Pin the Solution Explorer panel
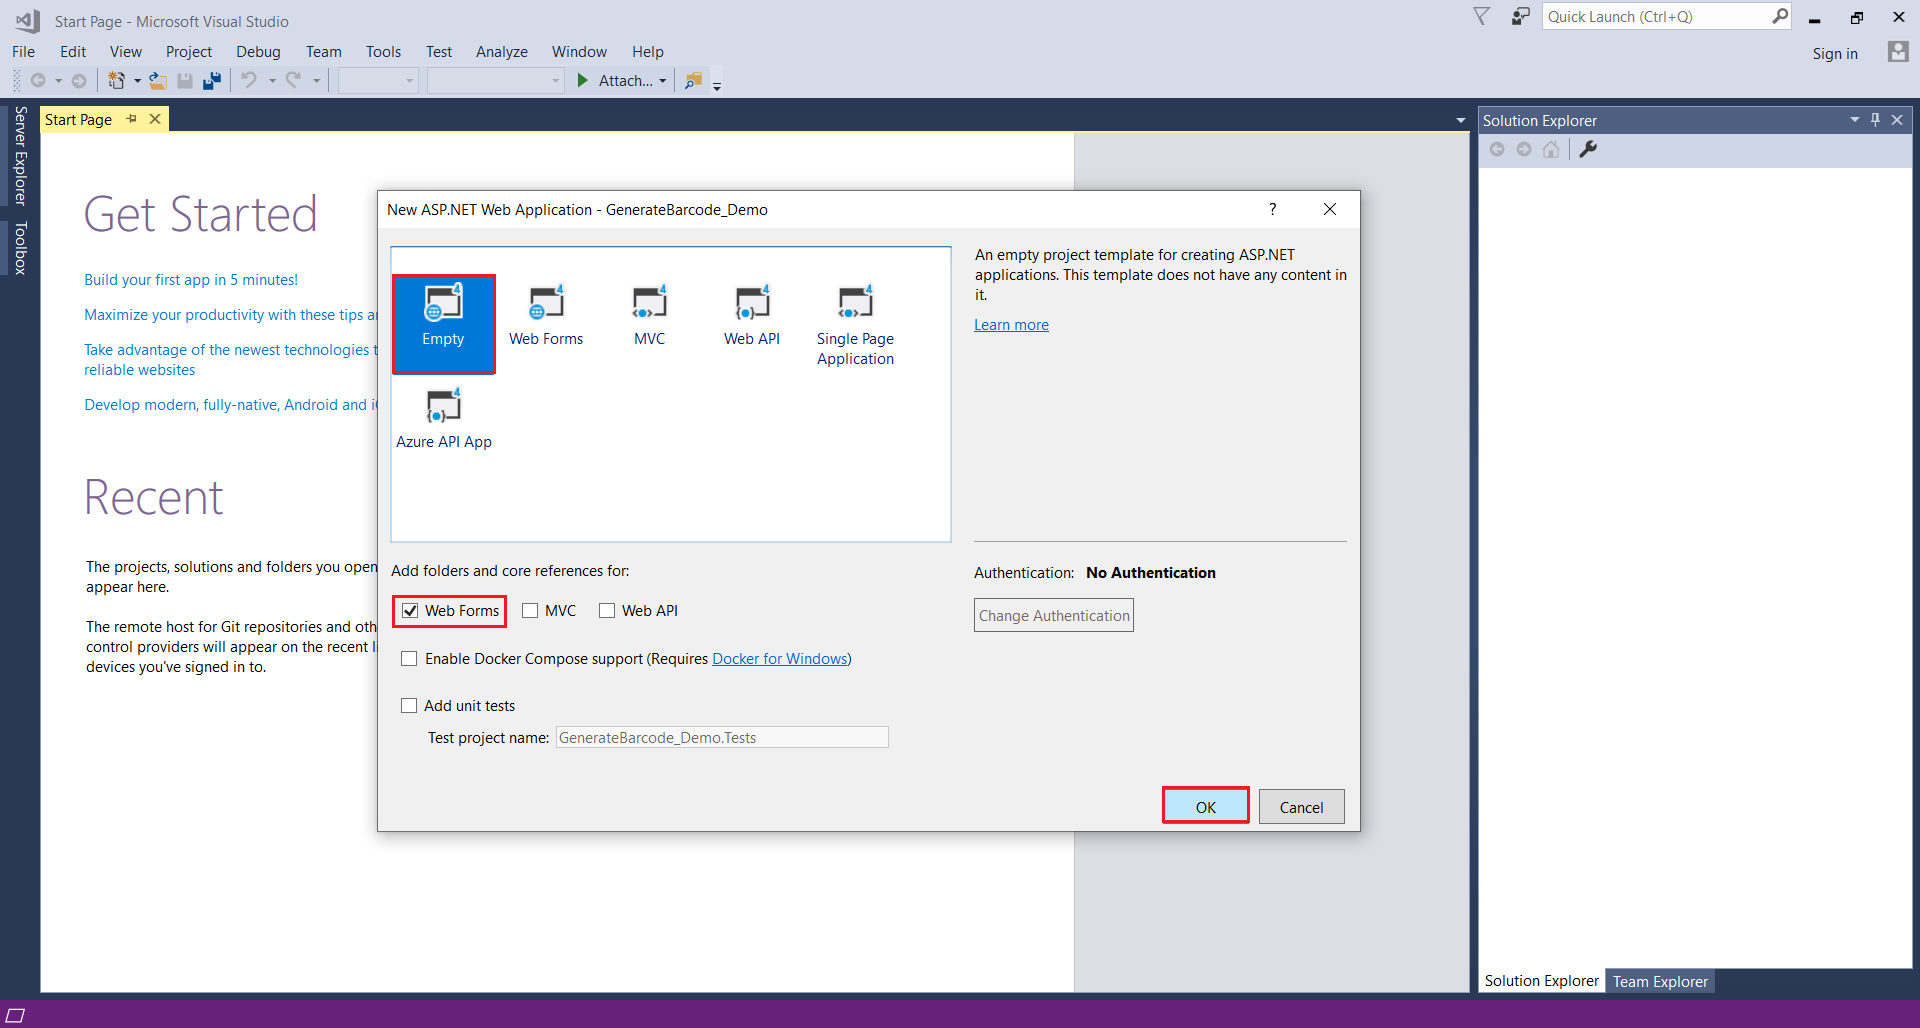Screen dimensions: 1920x1028 click(1875, 120)
